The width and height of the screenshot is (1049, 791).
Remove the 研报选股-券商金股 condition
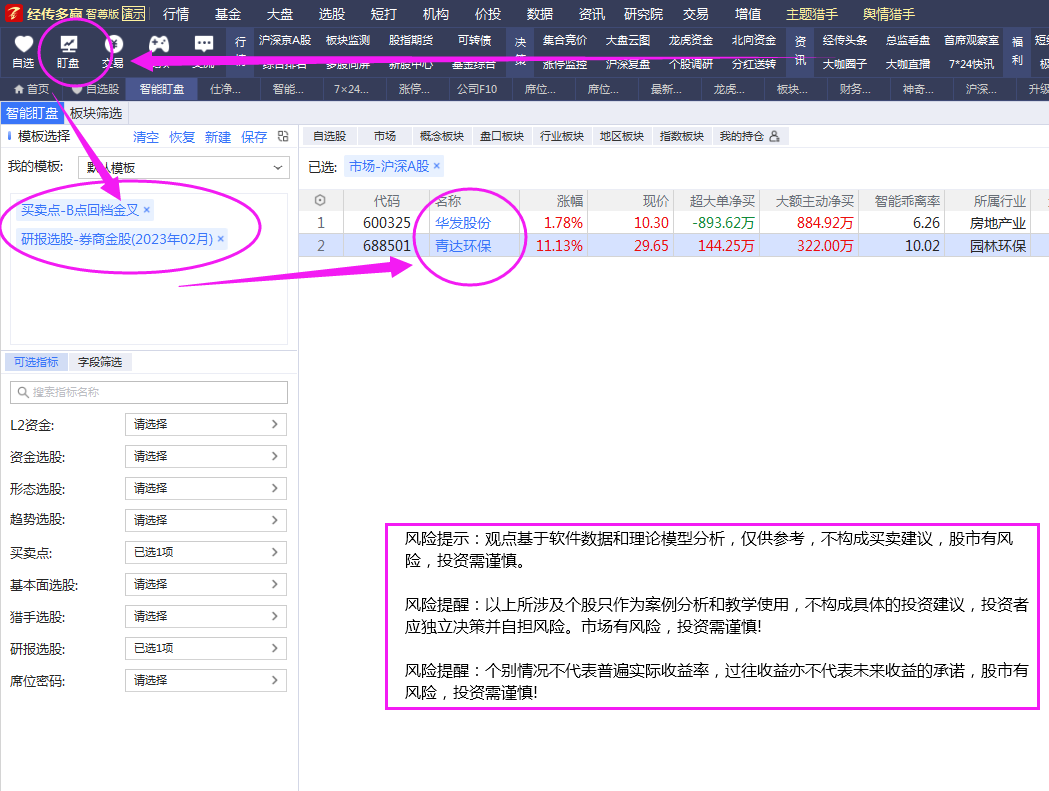(220, 239)
